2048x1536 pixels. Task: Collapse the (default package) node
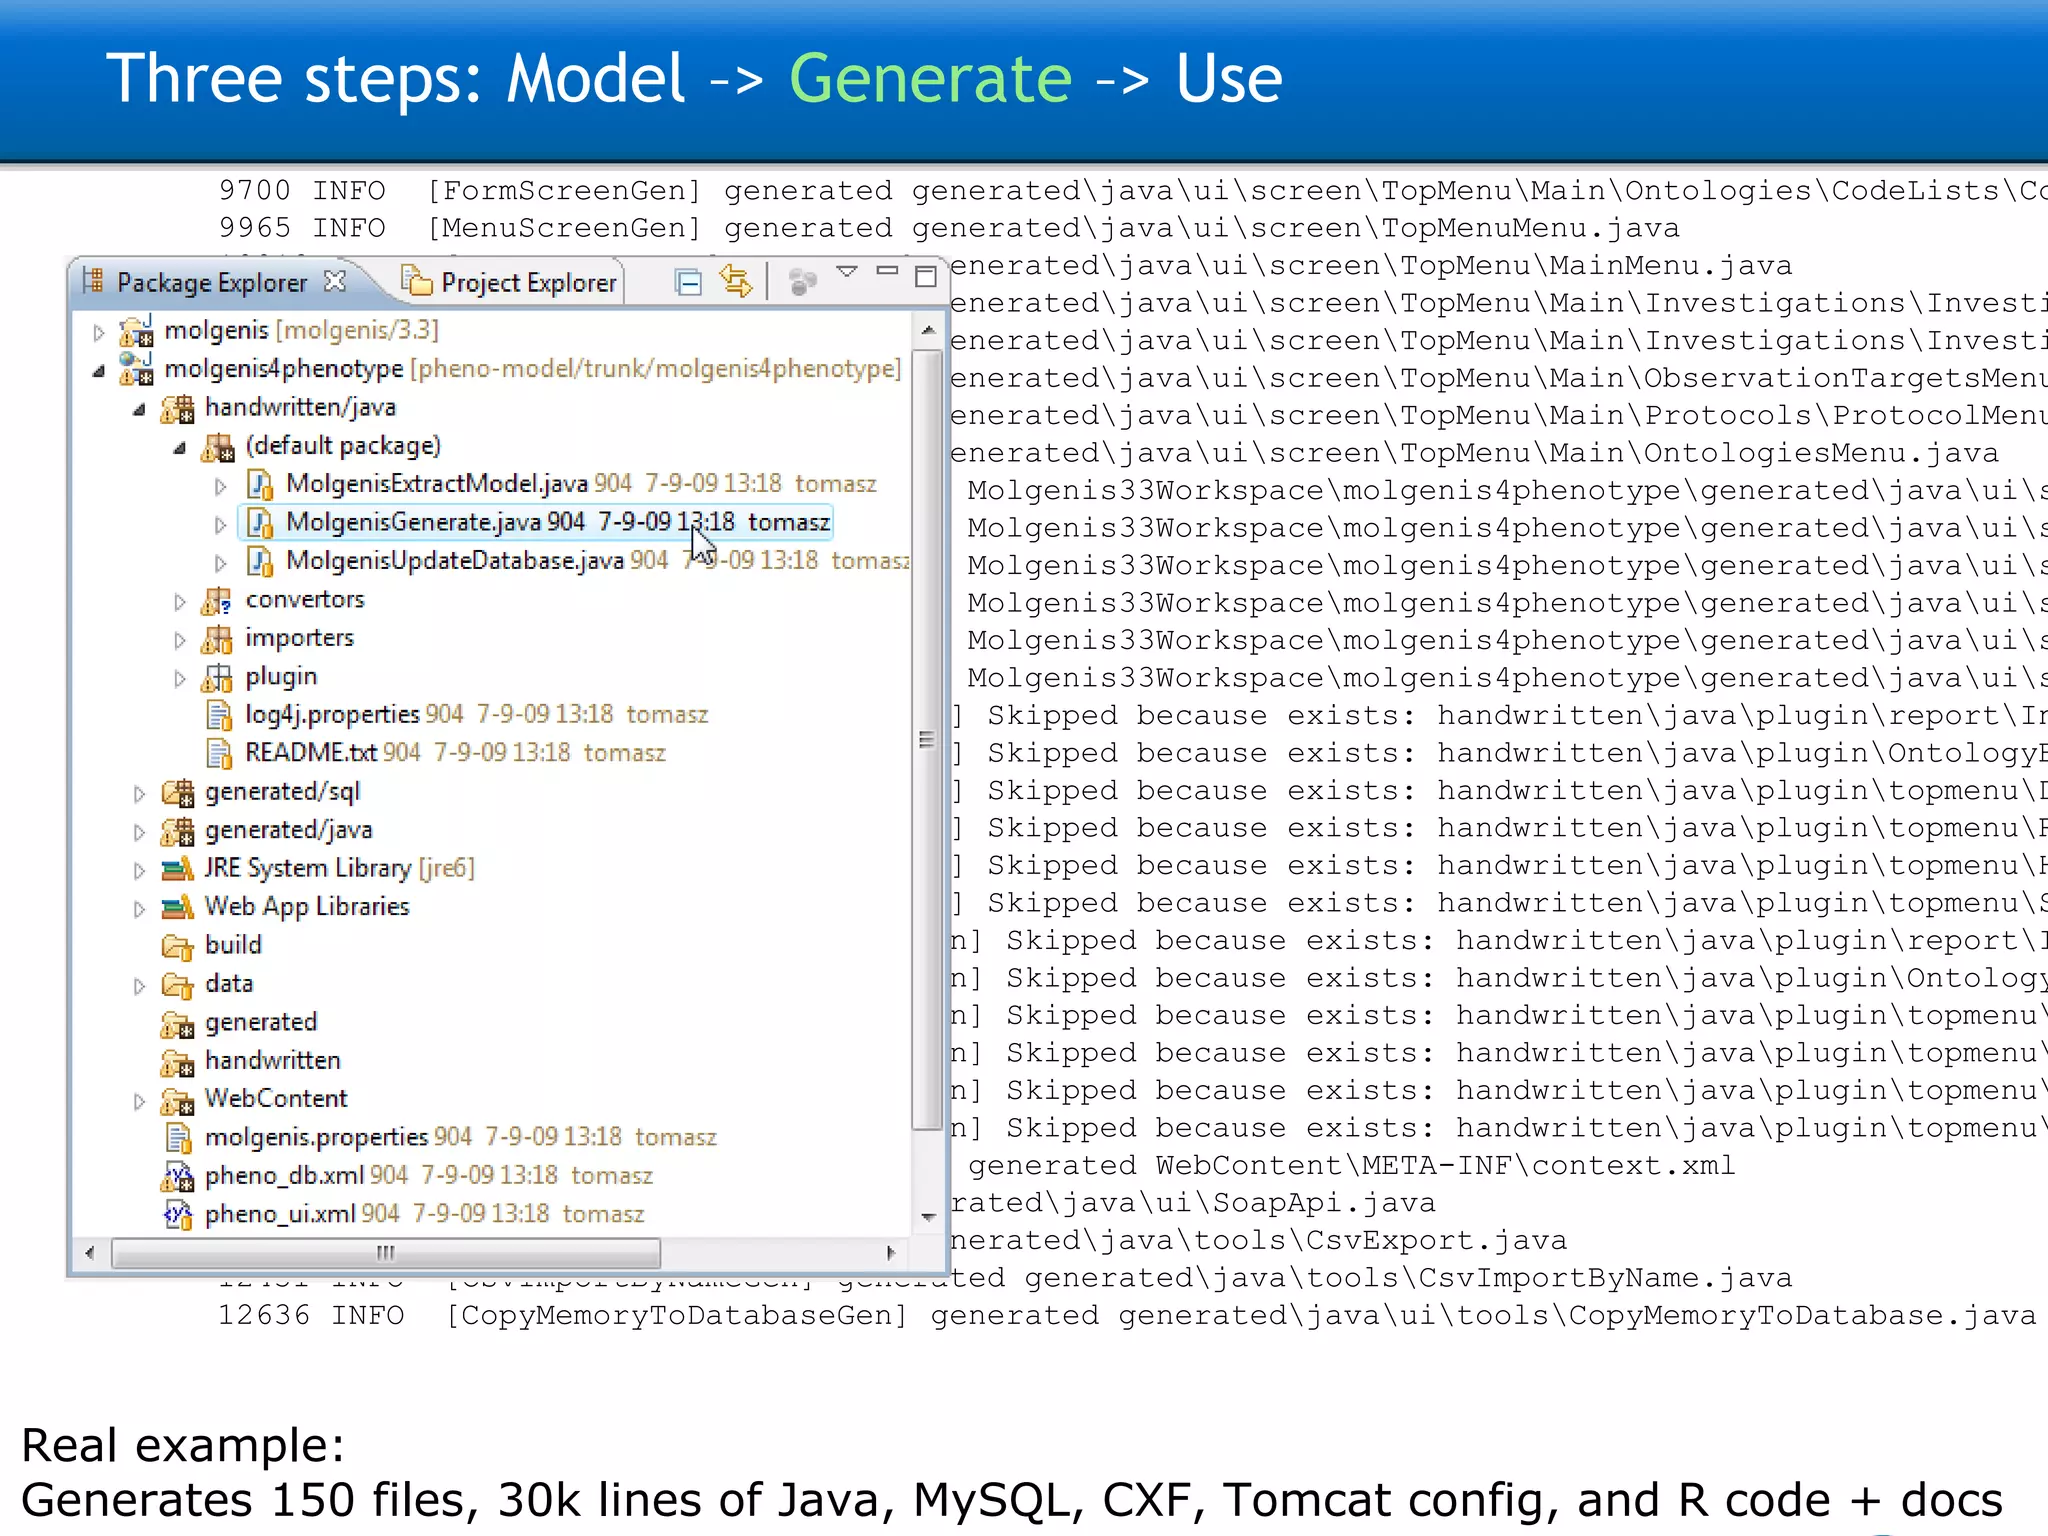click(x=180, y=448)
